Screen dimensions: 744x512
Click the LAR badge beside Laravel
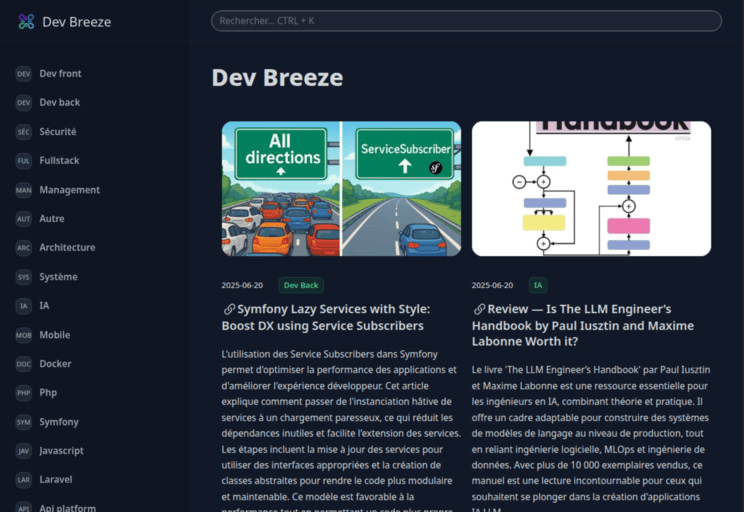click(23, 480)
